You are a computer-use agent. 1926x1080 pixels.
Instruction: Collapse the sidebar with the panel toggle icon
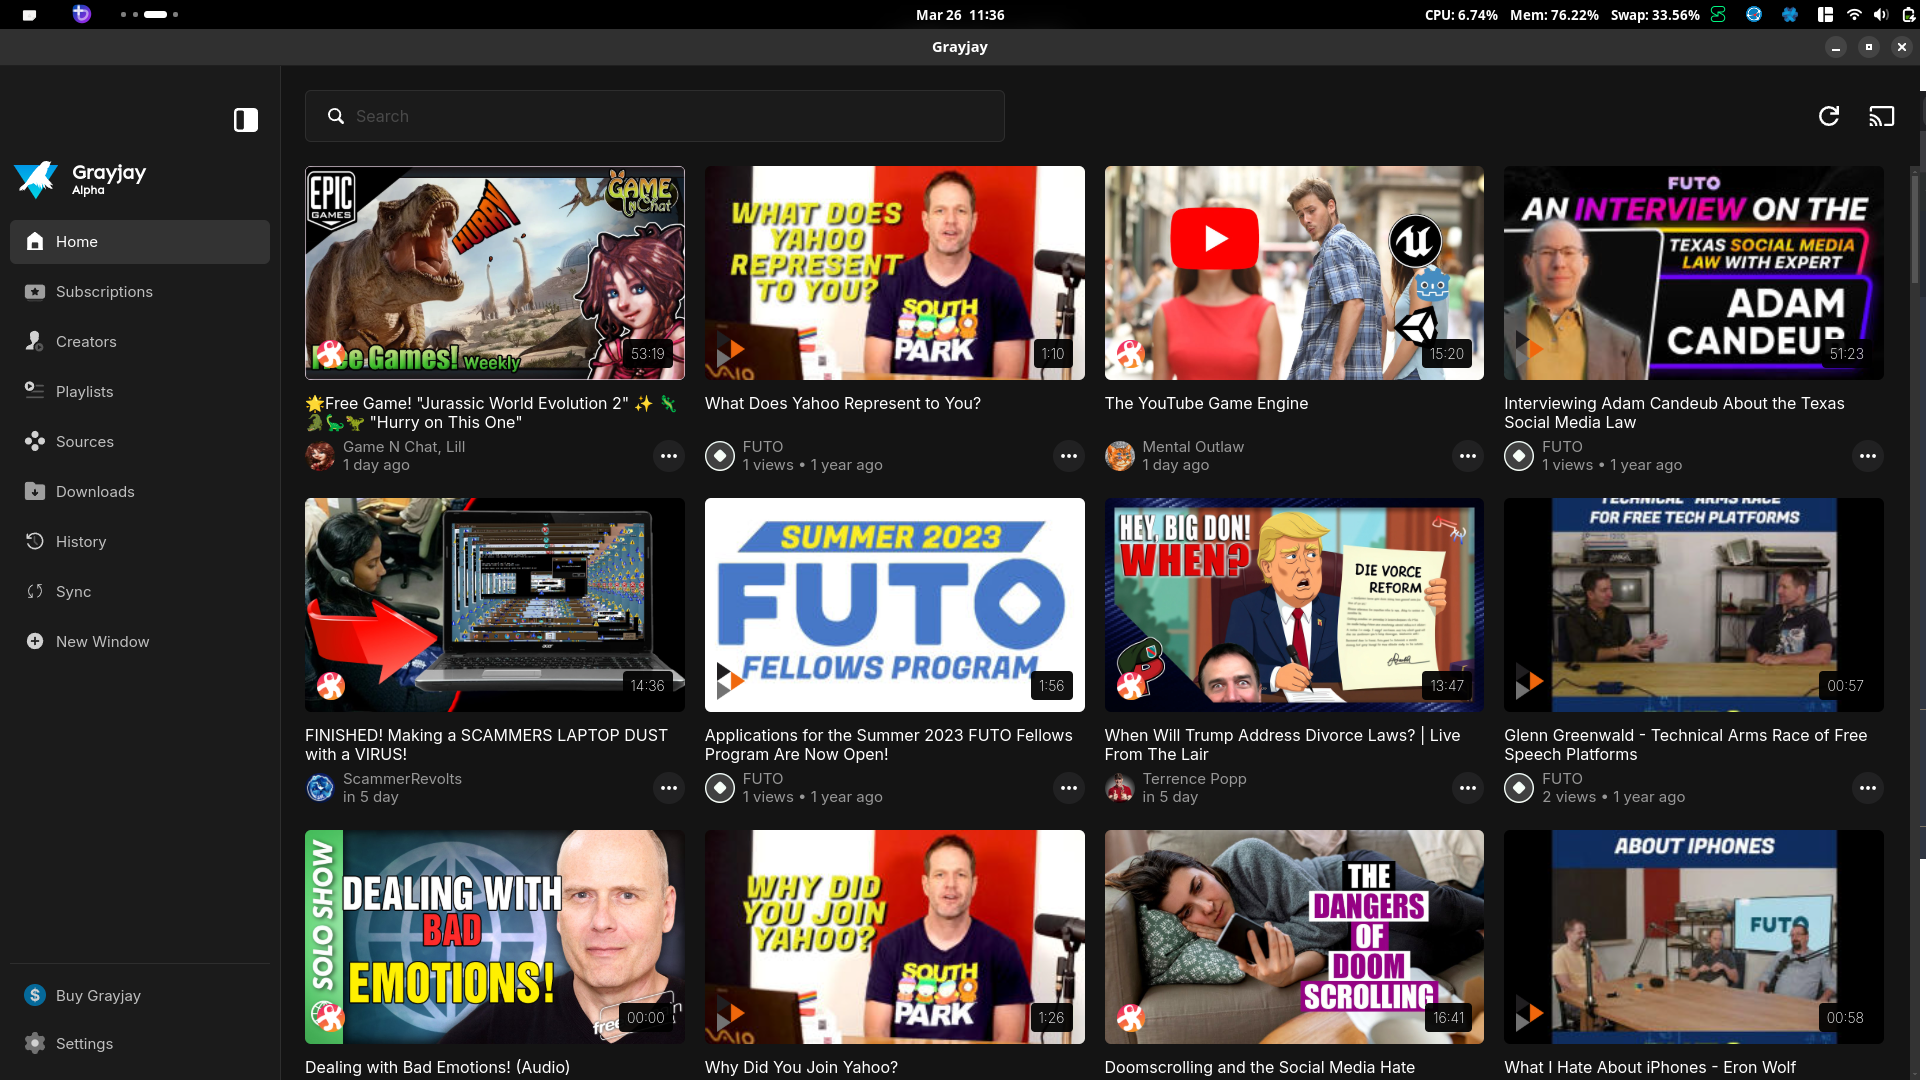(246, 120)
